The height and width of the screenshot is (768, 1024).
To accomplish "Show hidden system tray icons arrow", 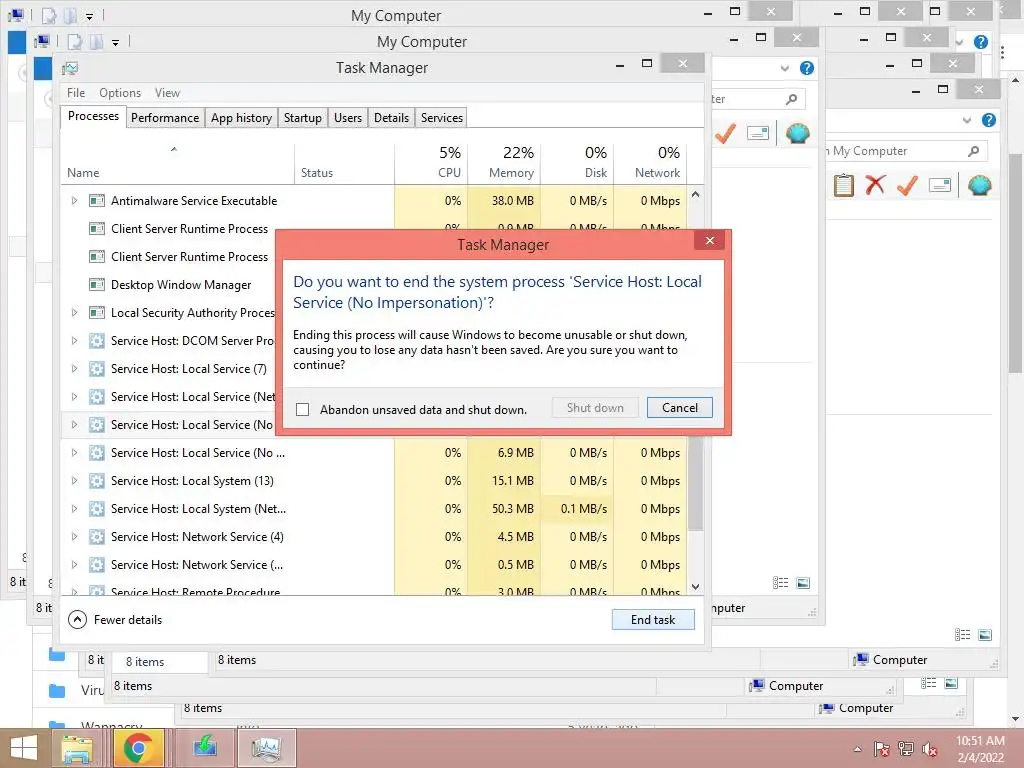I will click(857, 749).
